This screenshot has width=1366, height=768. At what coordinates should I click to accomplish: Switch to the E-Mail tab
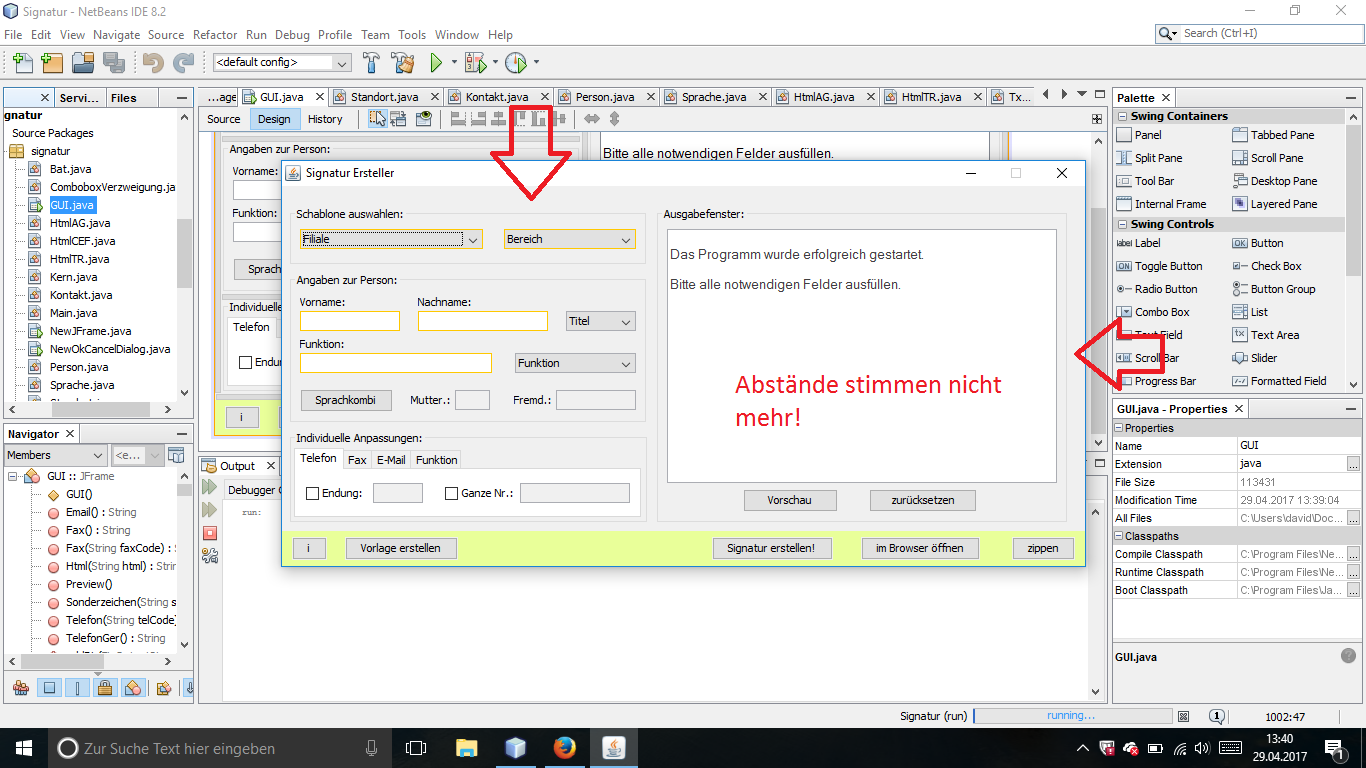pos(390,460)
